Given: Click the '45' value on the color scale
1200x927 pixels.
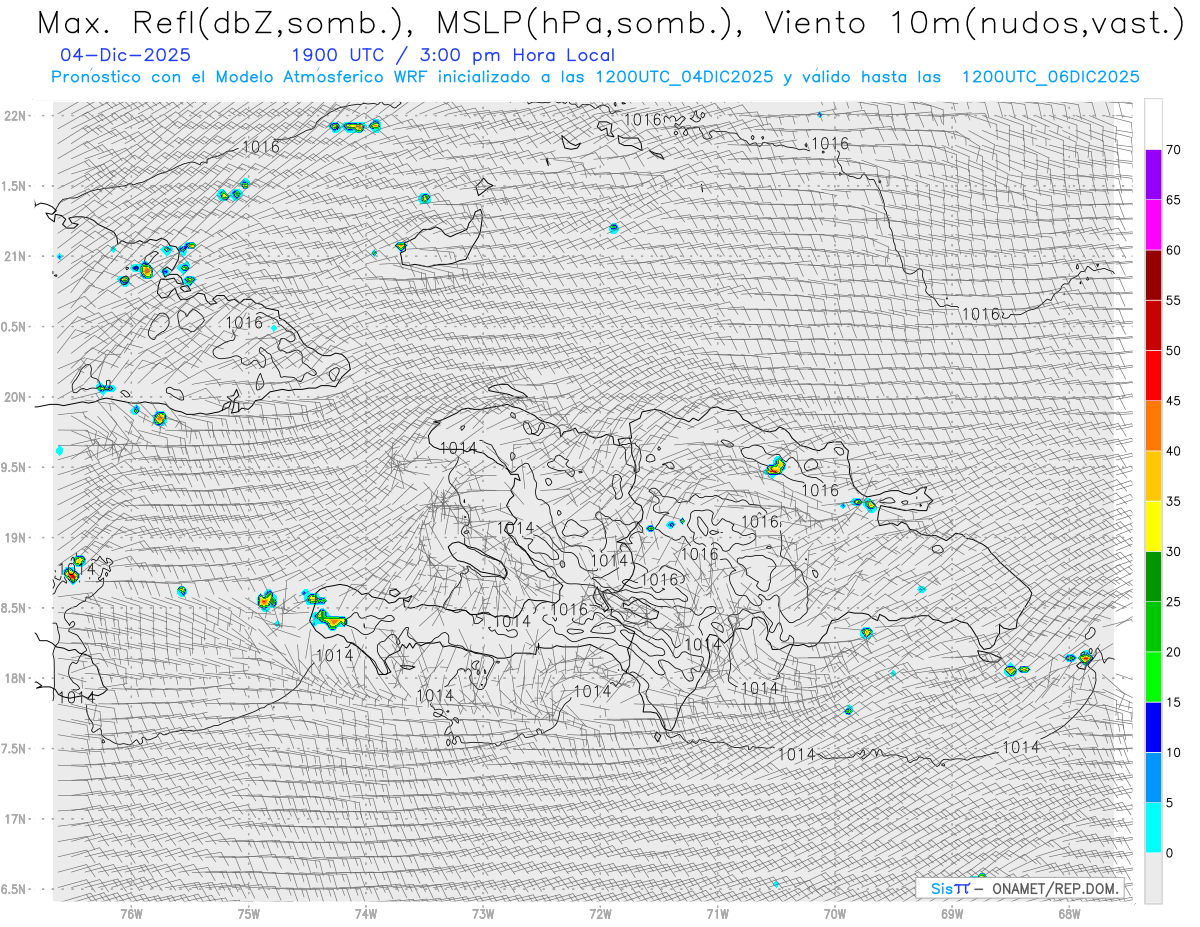Looking at the screenshot, I should coord(1173,401).
